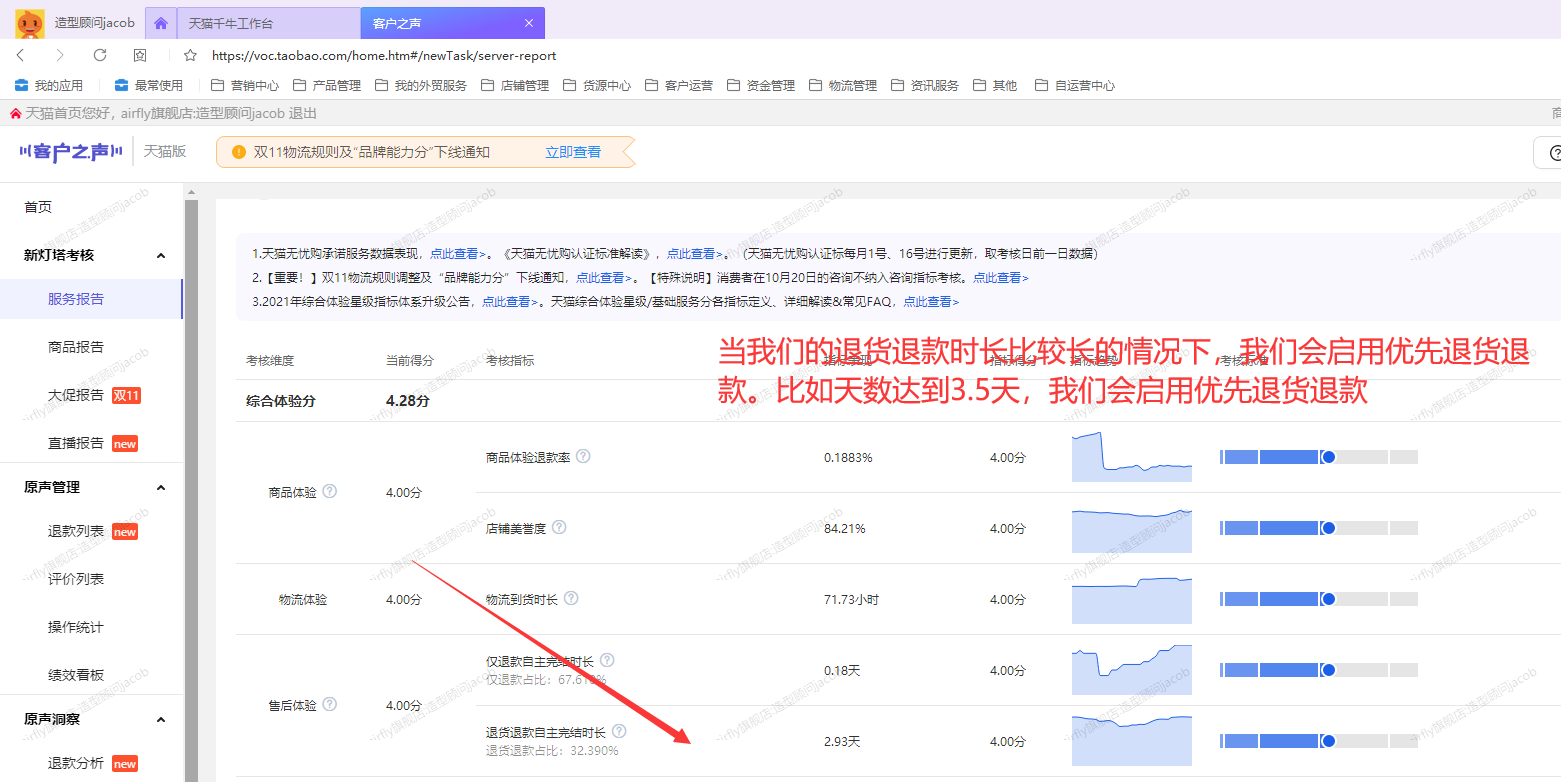Click 仅退款自主完结时长 trend chart
The width and height of the screenshot is (1561, 782).
[1132, 670]
